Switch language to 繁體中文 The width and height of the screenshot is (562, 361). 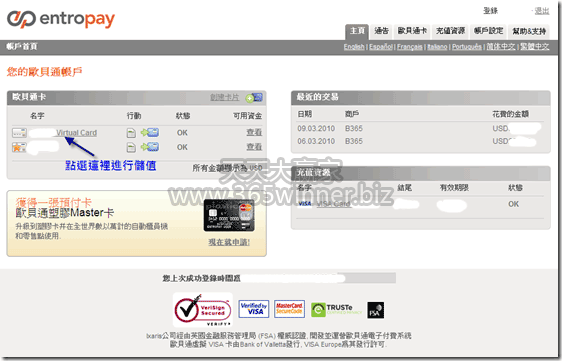point(534,47)
